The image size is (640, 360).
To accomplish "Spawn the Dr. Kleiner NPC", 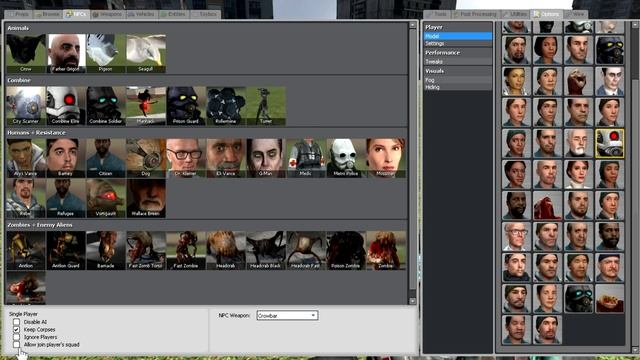I will (x=186, y=158).
